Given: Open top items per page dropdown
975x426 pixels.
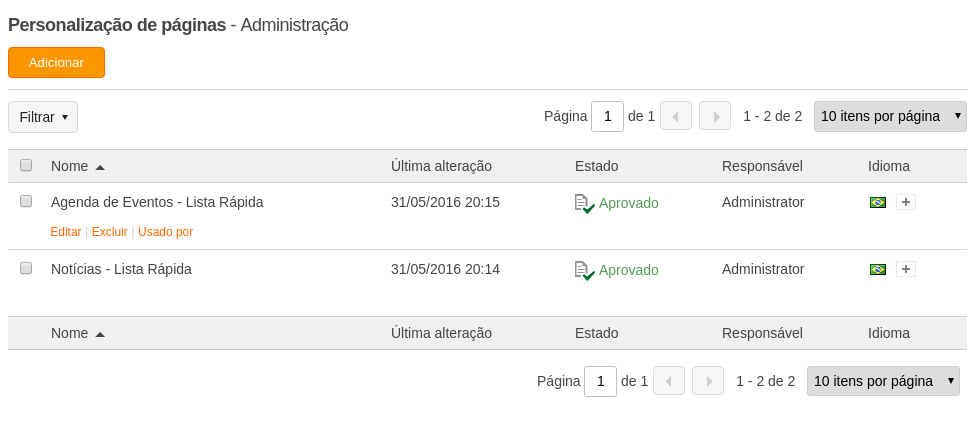Looking at the screenshot, I should [890, 116].
